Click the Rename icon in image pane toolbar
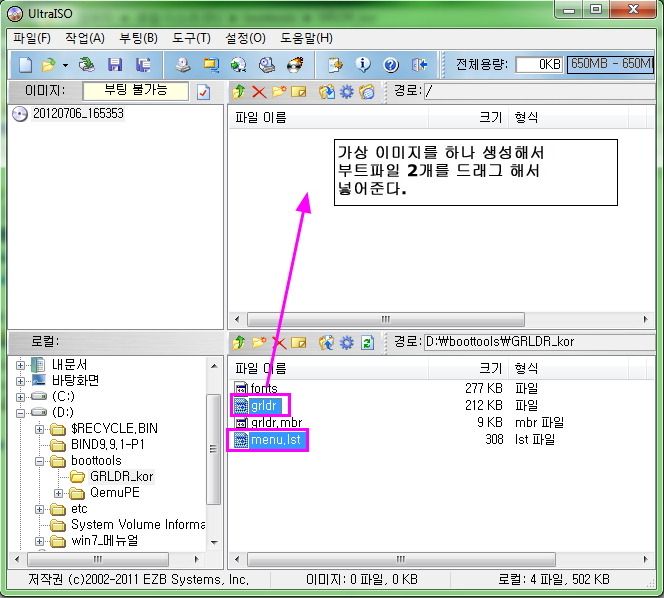This screenshot has width=664, height=598. (x=299, y=91)
